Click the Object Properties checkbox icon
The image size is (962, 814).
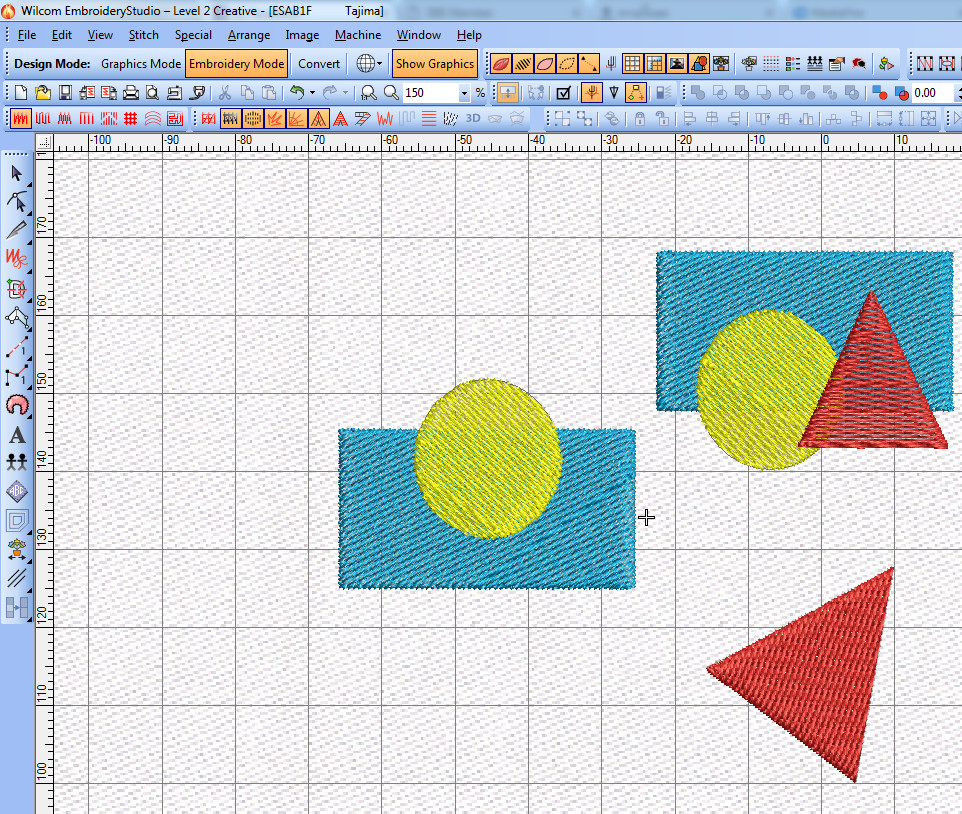point(563,93)
